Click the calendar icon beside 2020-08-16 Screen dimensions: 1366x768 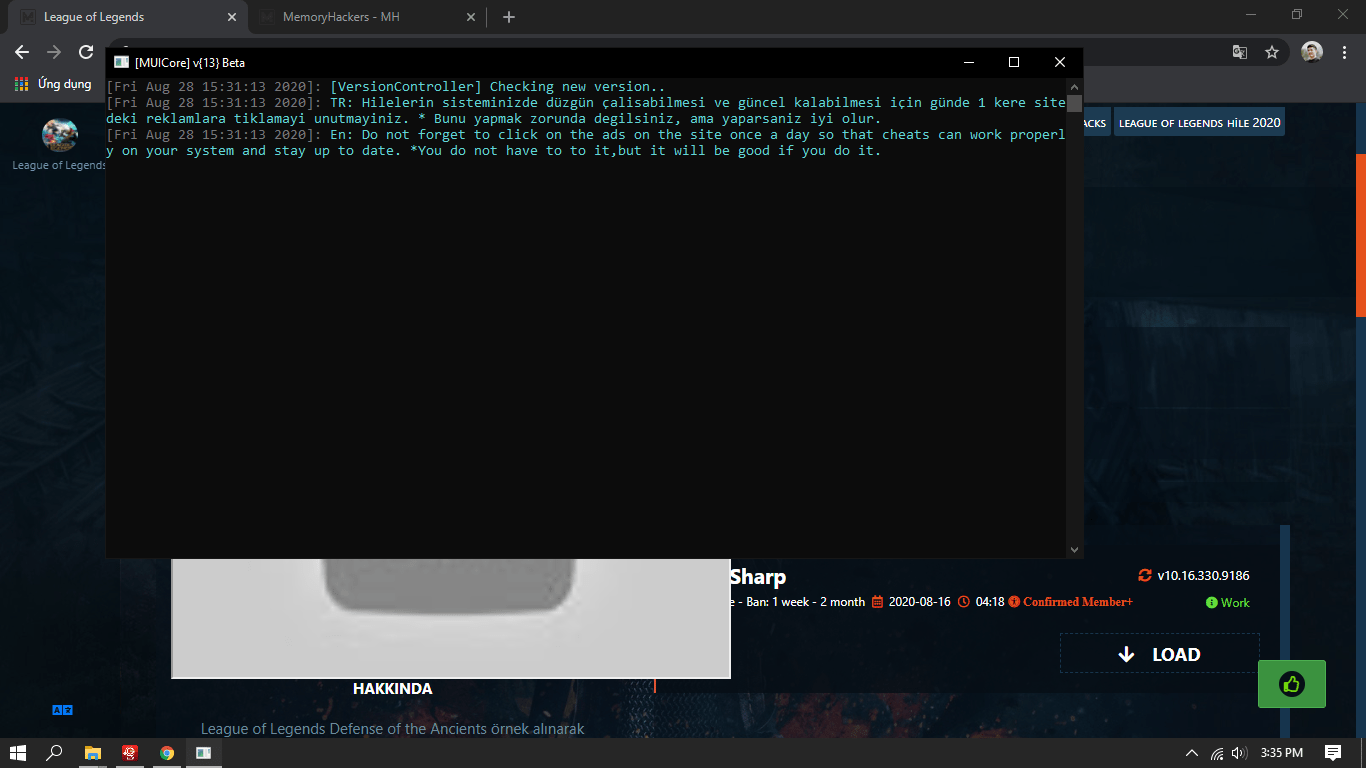878,602
